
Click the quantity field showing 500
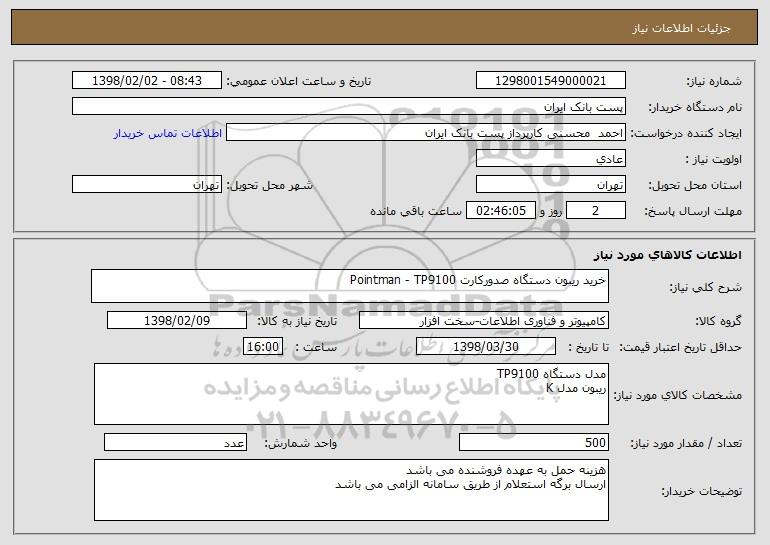tap(534, 442)
